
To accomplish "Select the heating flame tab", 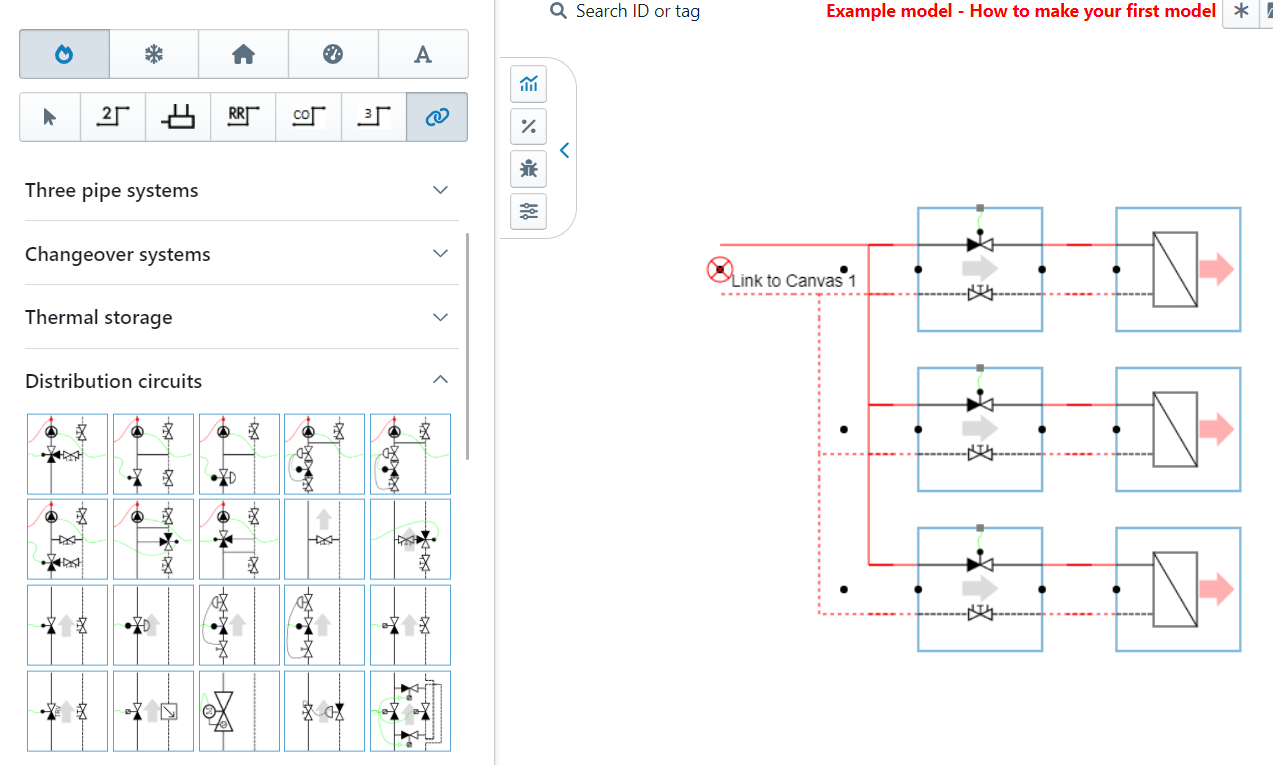I will pyautogui.click(x=64, y=54).
